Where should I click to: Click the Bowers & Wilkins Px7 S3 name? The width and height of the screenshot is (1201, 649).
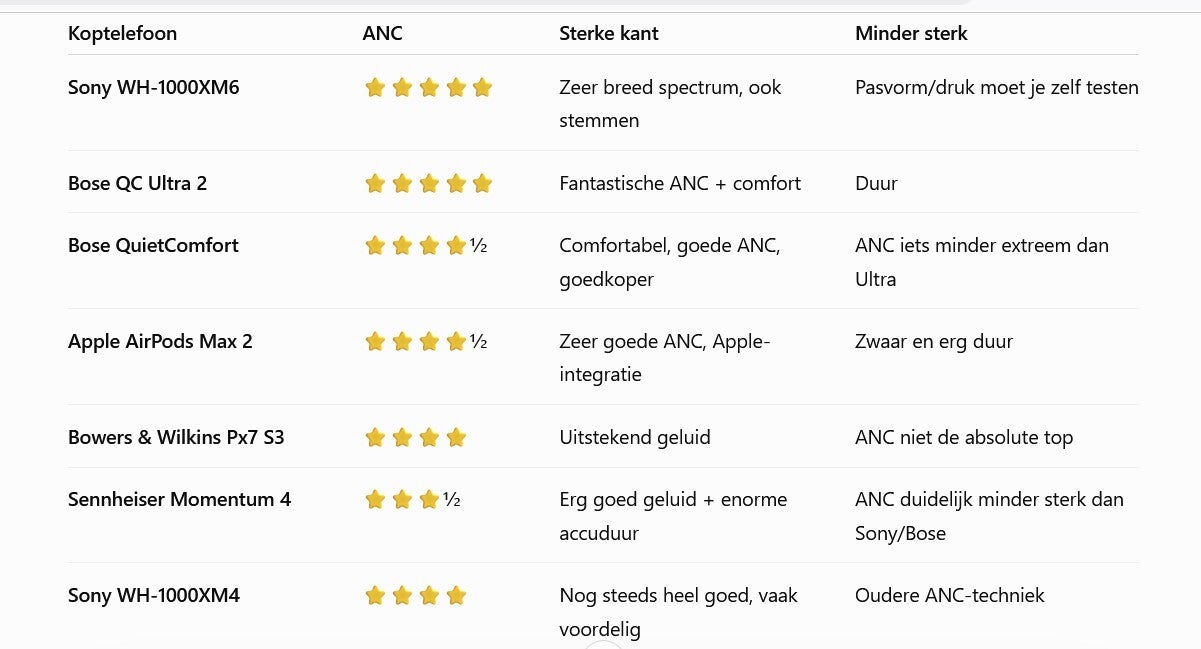pos(176,438)
